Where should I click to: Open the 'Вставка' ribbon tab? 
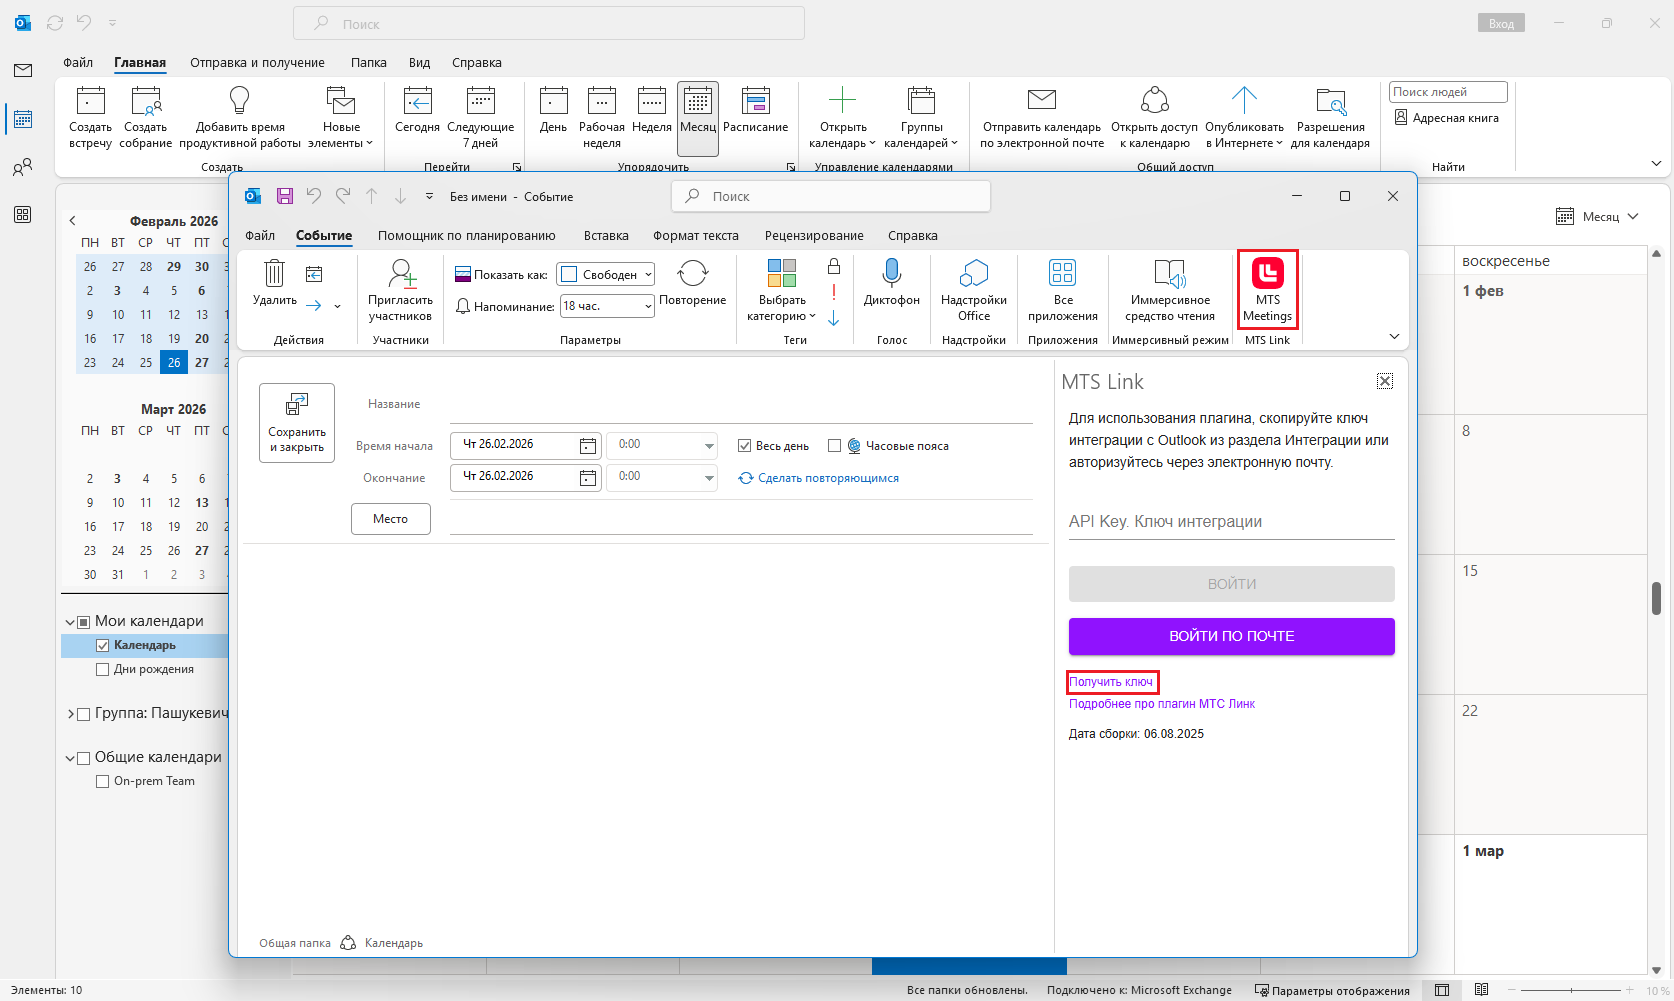pos(606,236)
